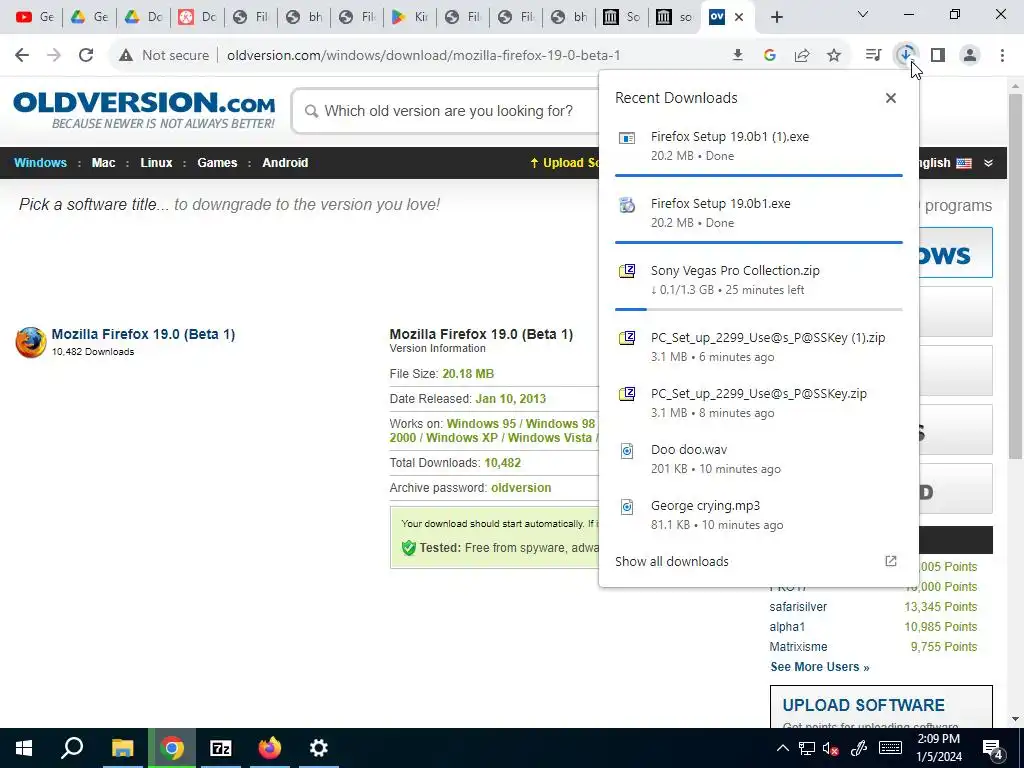Open 7-Zip from taskbar

point(221,748)
